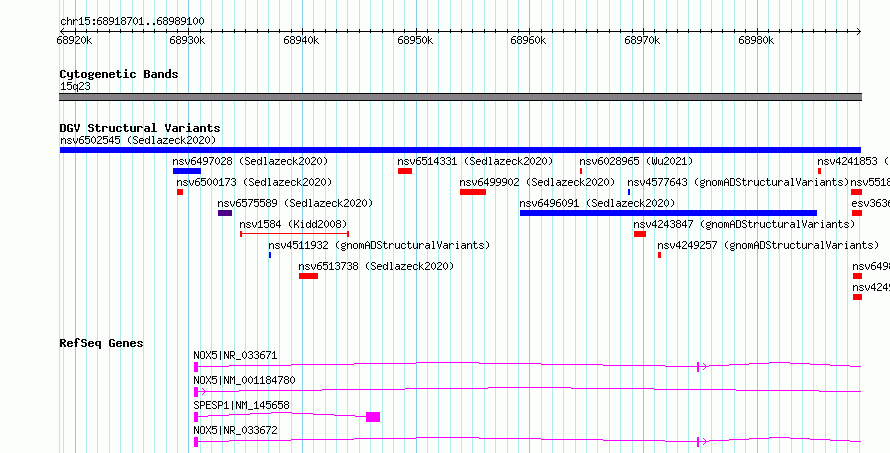Select the nsv6028965 tiny red marker
890x453 pixels.
click(581, 171)
